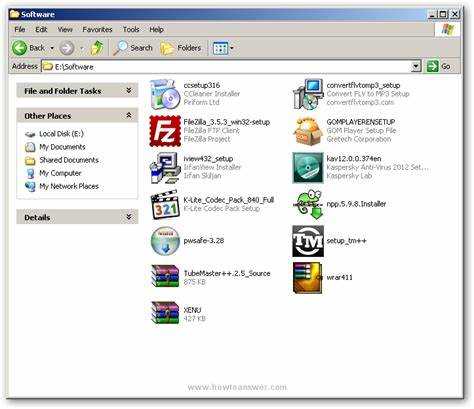
Task: Expand the File and Folder Tasks panel
Action: [x=129, y=90]
